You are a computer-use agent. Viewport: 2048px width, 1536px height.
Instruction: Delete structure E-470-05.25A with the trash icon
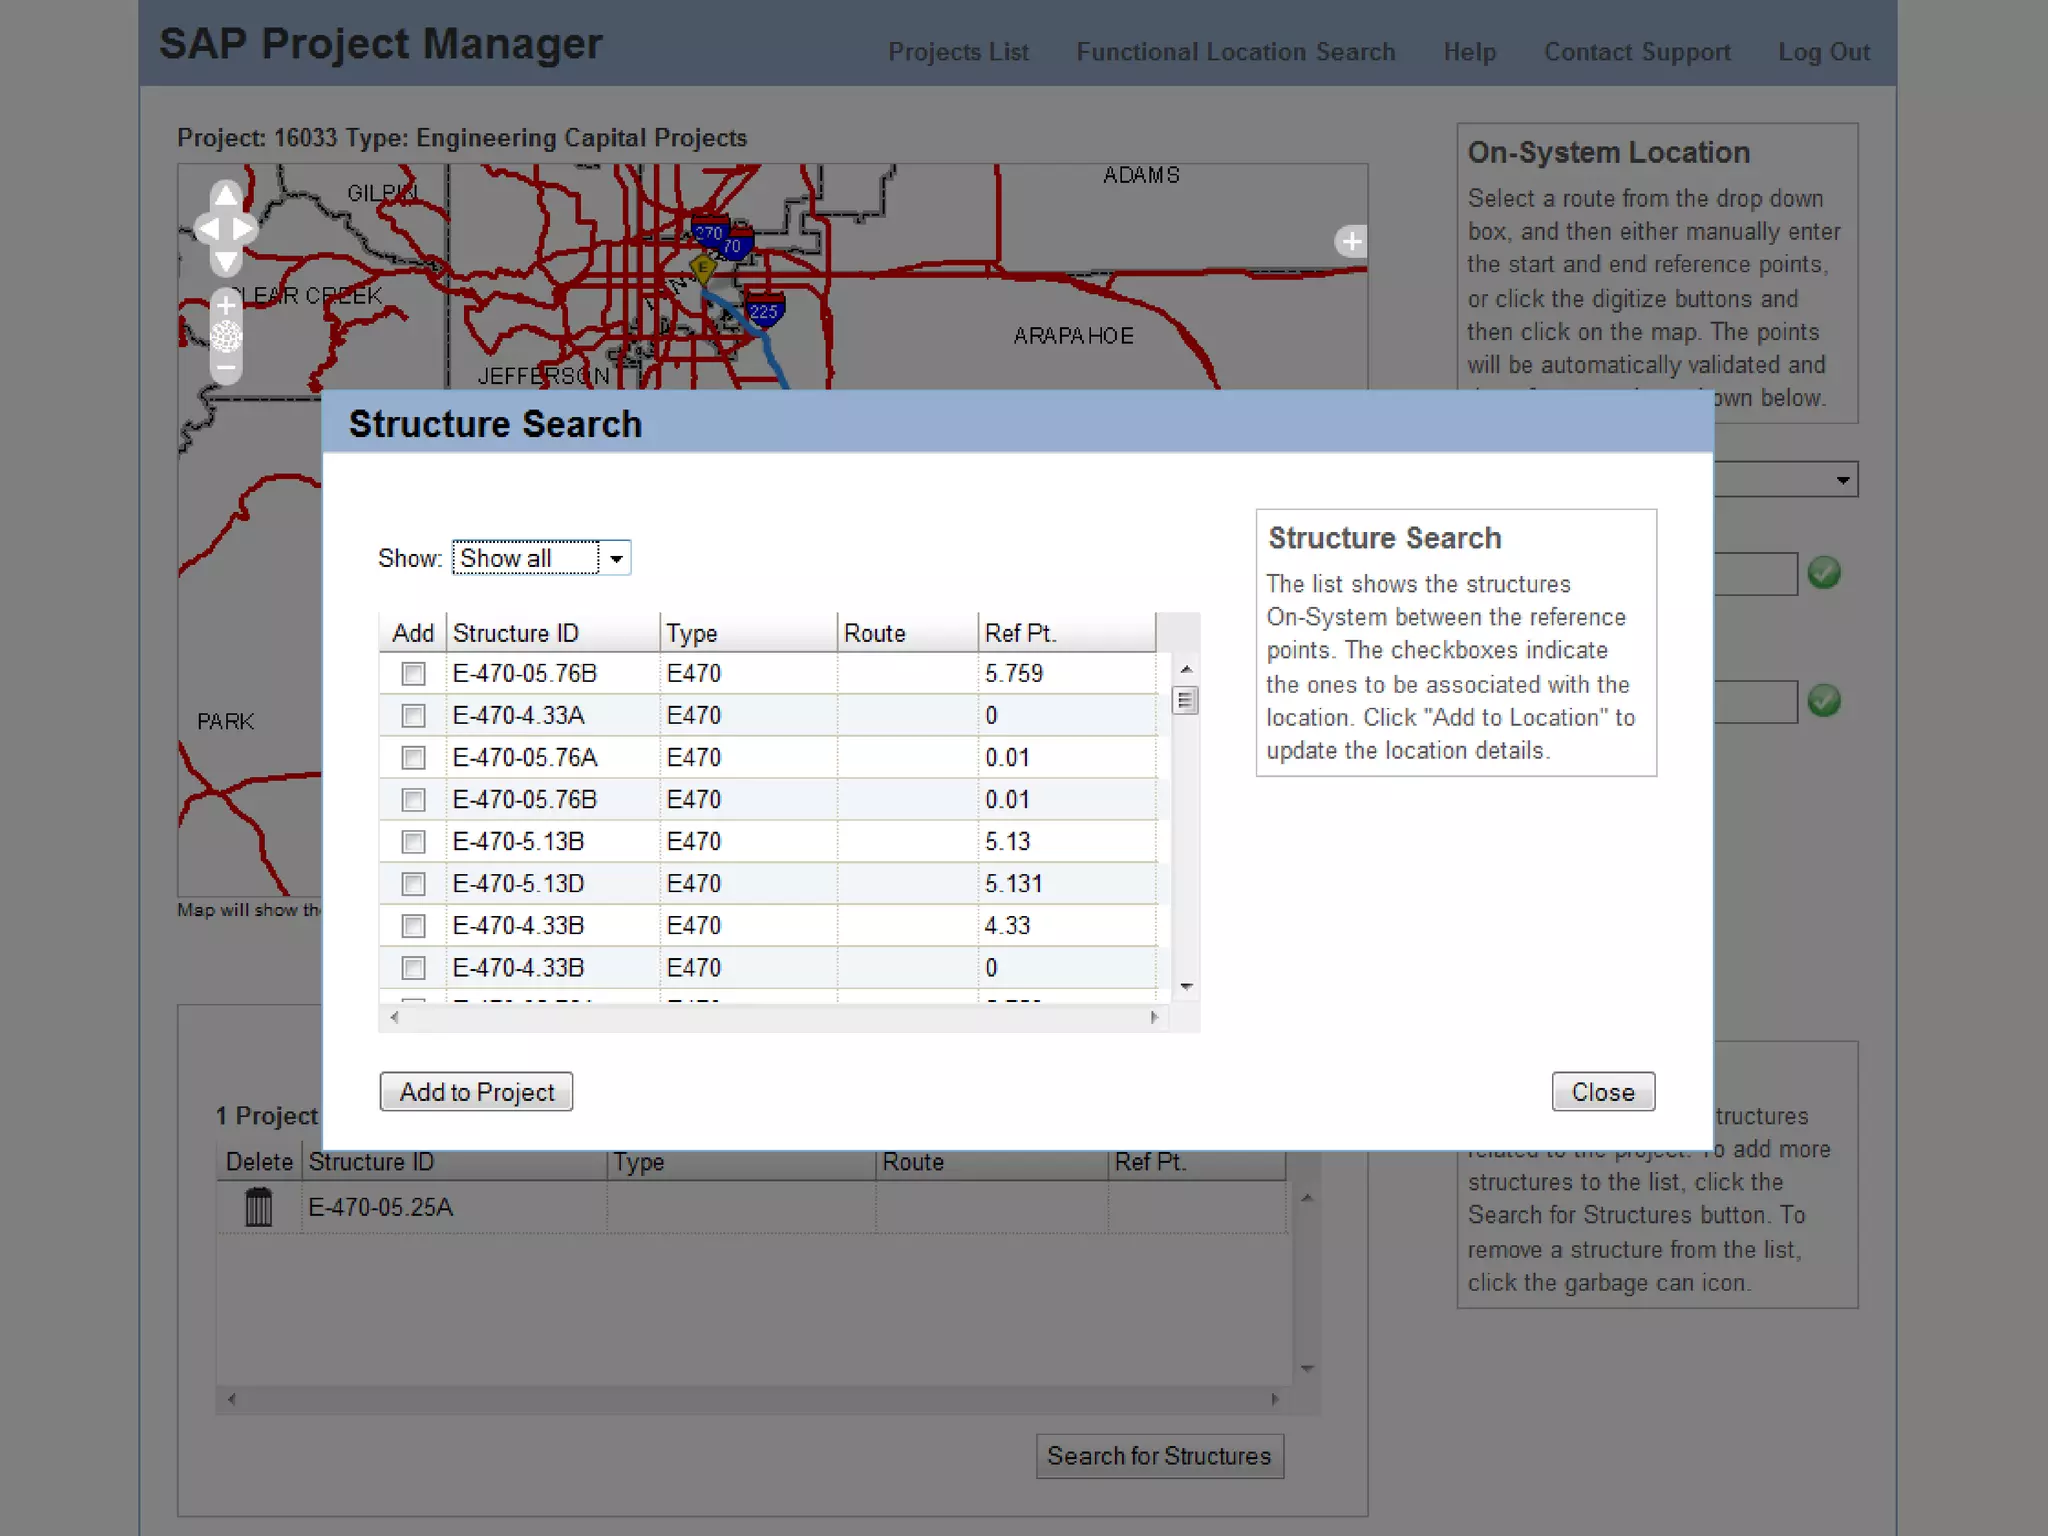coord(259,1206)
